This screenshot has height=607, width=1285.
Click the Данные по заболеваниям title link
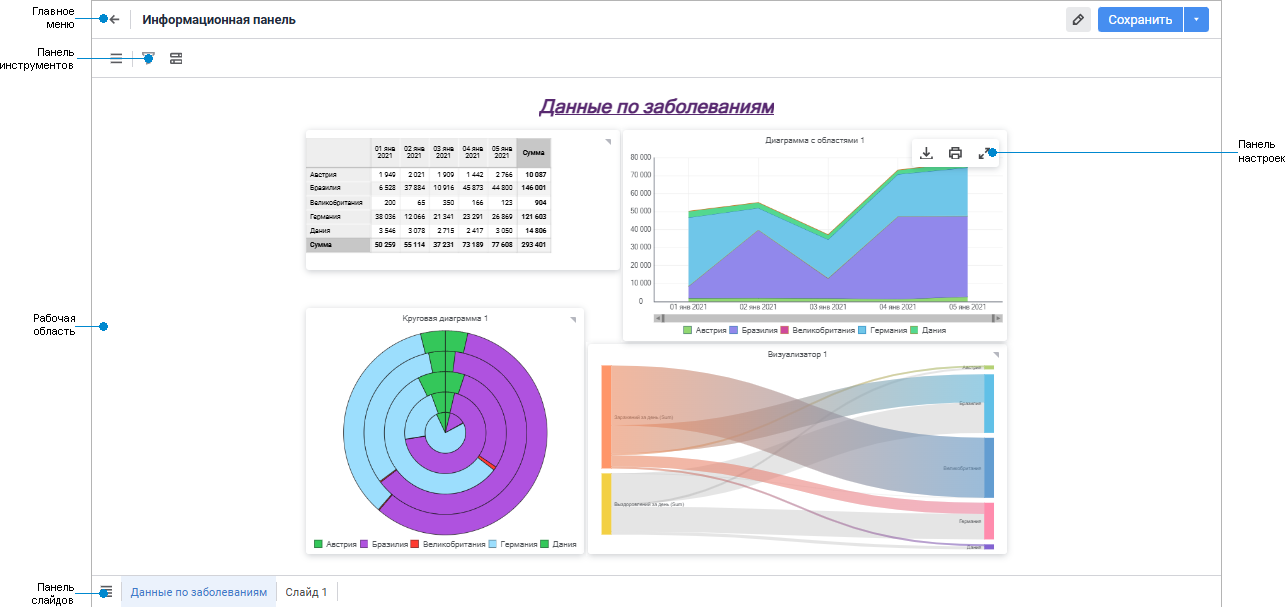tap(657, 106)
